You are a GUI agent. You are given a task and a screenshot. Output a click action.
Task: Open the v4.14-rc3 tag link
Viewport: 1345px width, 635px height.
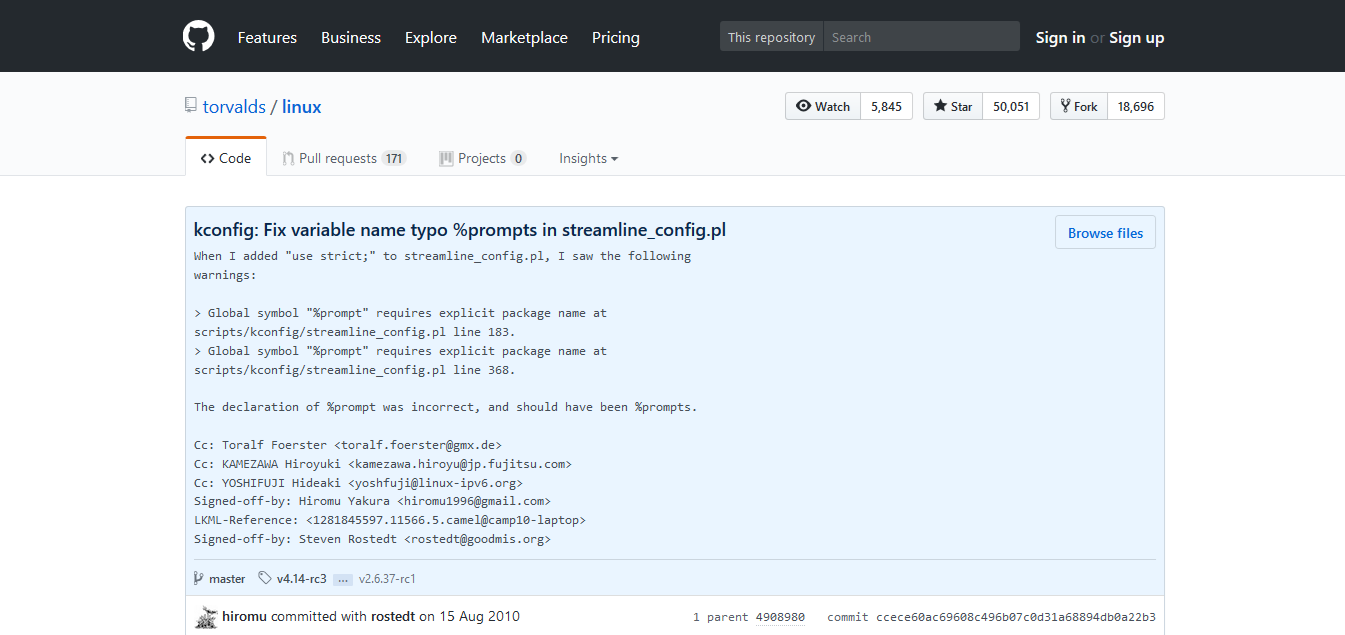tap(302, 578)
